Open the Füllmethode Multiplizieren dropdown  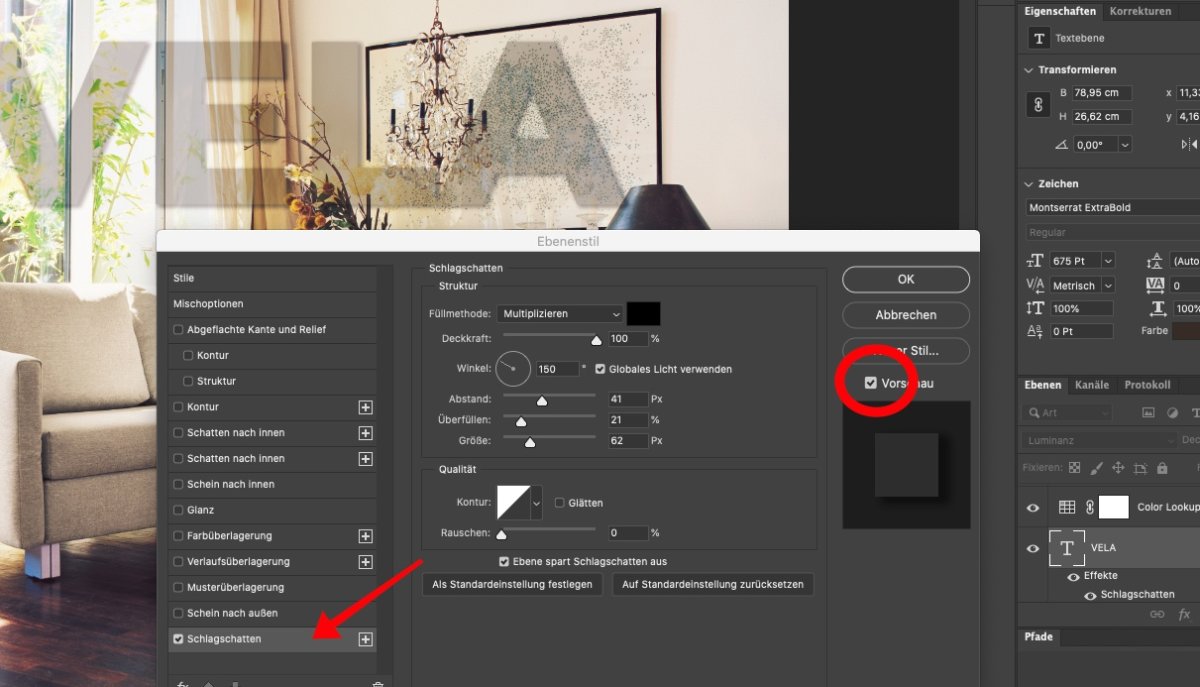tap(561, 314)
